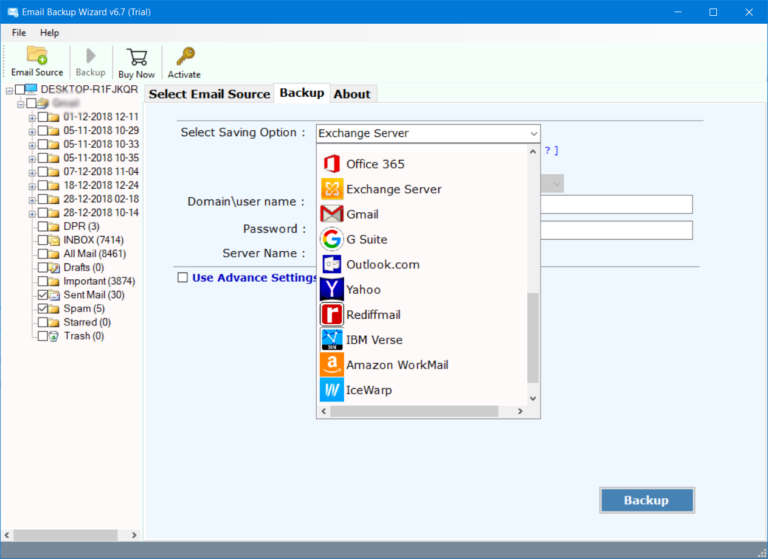Image resolution: width=768 pixels, height=559 pixels.
Task: Click the saving options list scroll-up arrow
Action: click(533, 151)
